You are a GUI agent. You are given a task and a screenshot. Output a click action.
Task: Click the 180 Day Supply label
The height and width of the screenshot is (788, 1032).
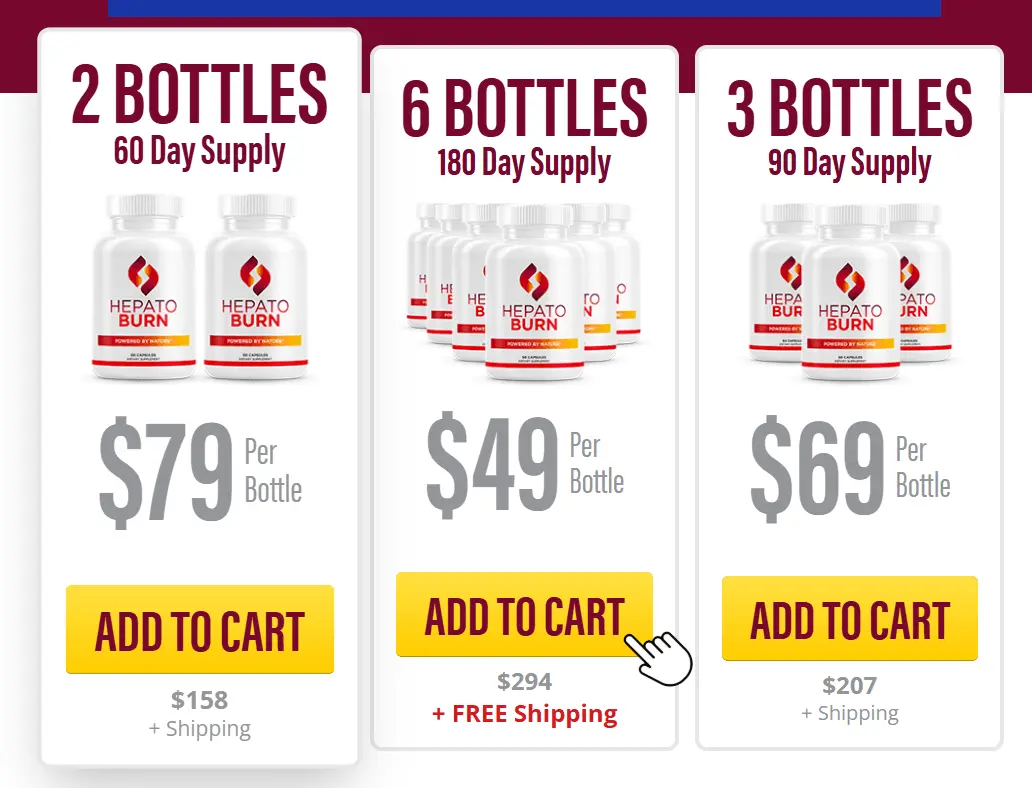[x=524, y=163]
